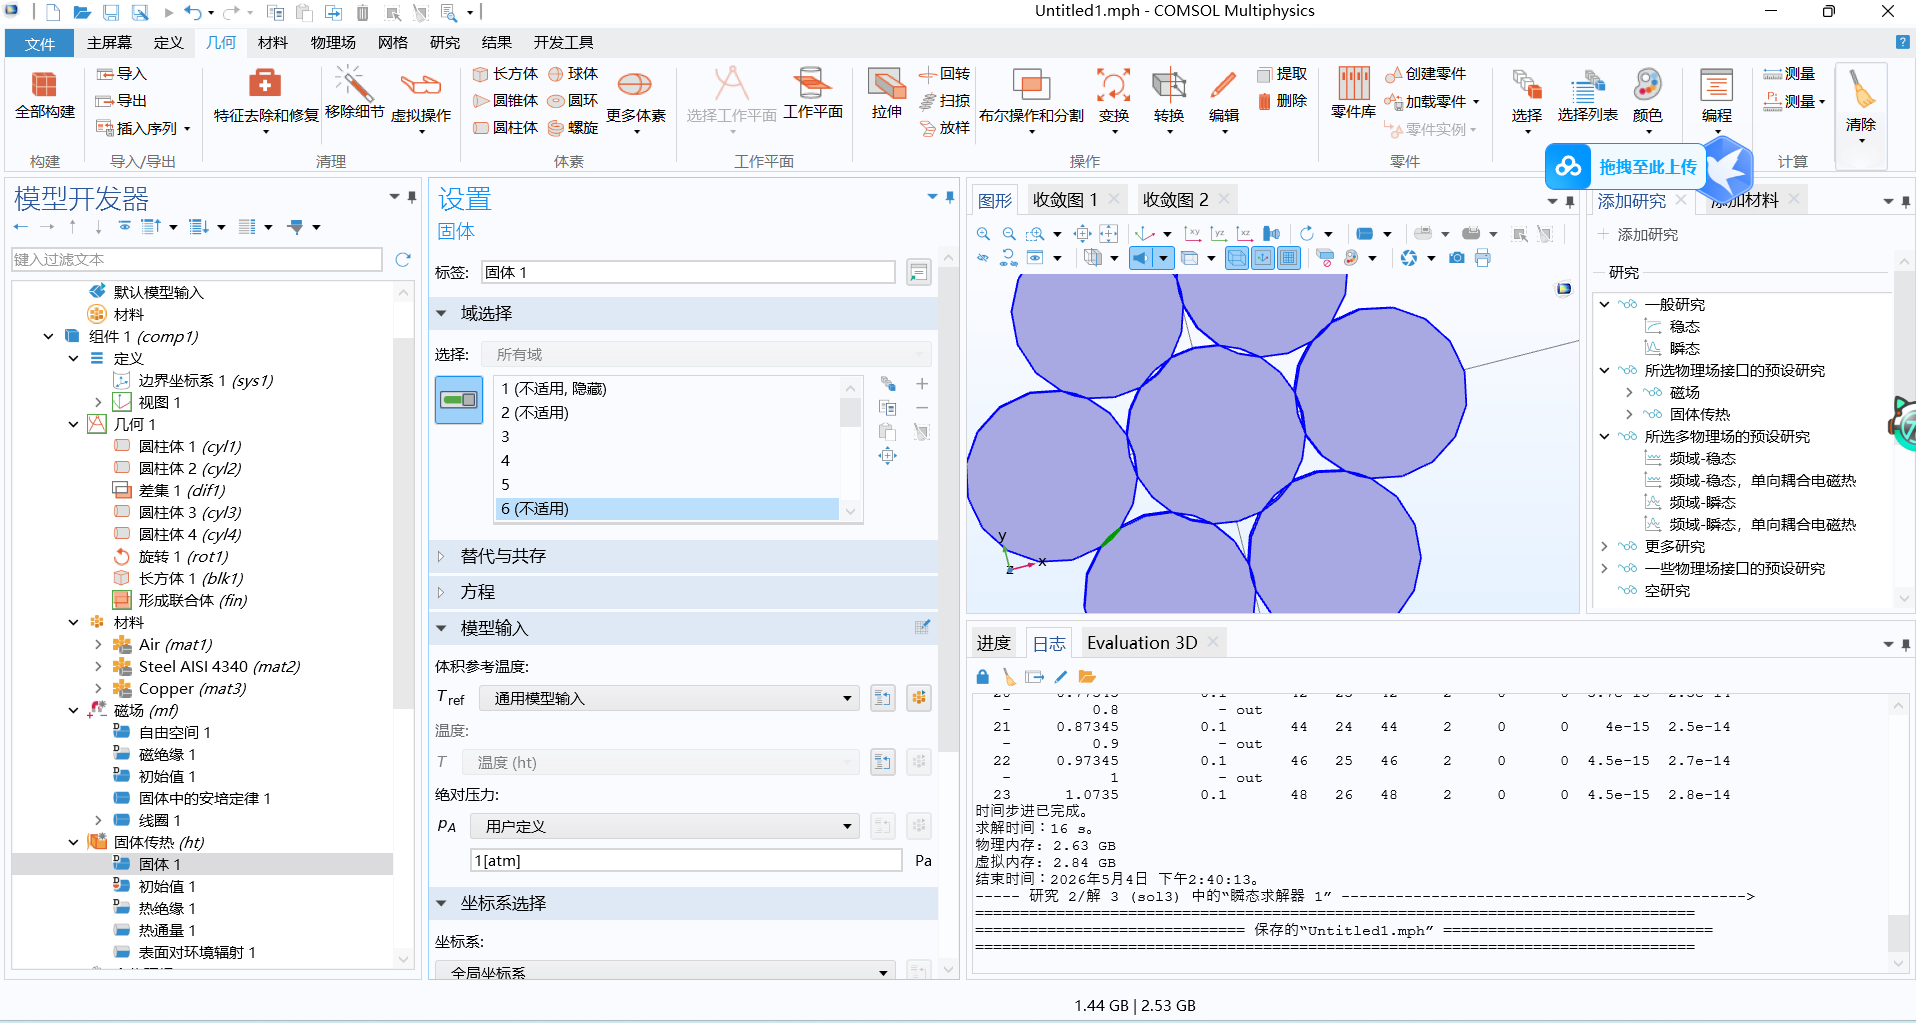Toggle the pin on the 模型开发器 panel

412,197
